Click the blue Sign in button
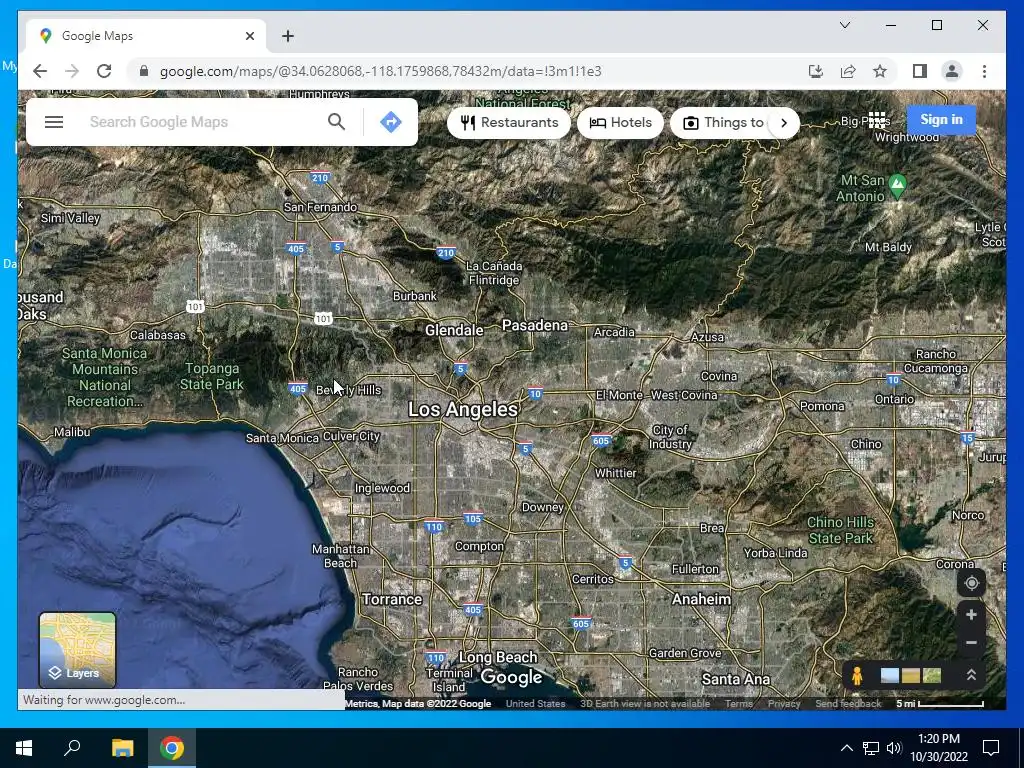1024x768 pixels. [941, 120]
